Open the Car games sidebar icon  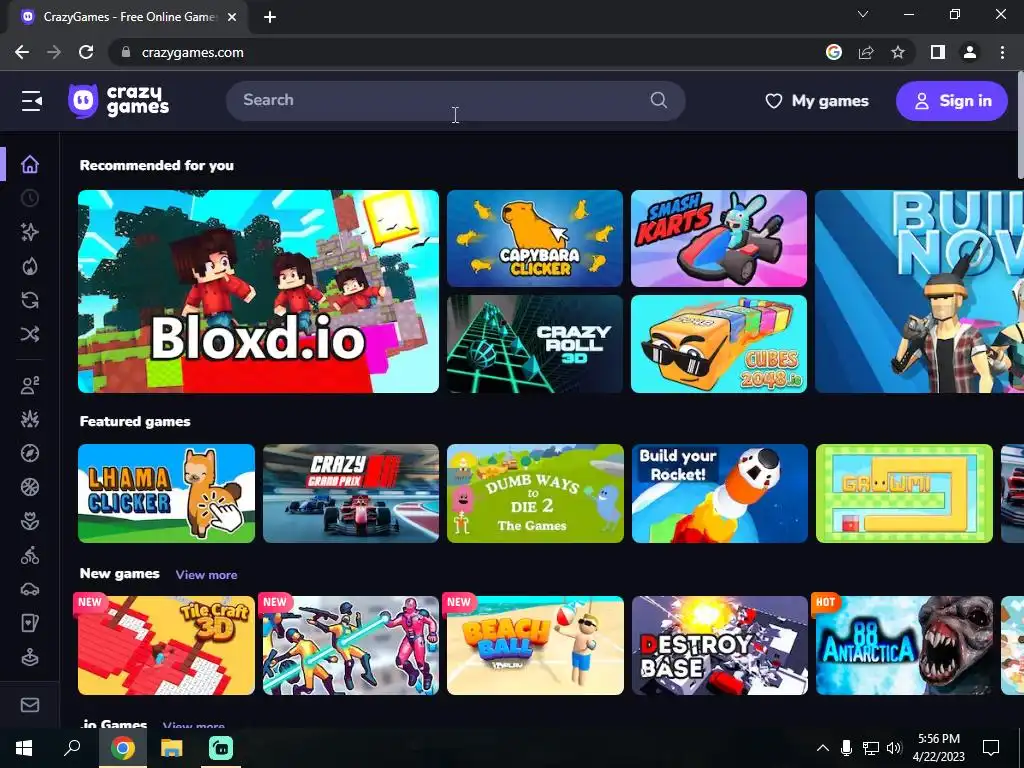pyautogui.click(x=29, y=589)
